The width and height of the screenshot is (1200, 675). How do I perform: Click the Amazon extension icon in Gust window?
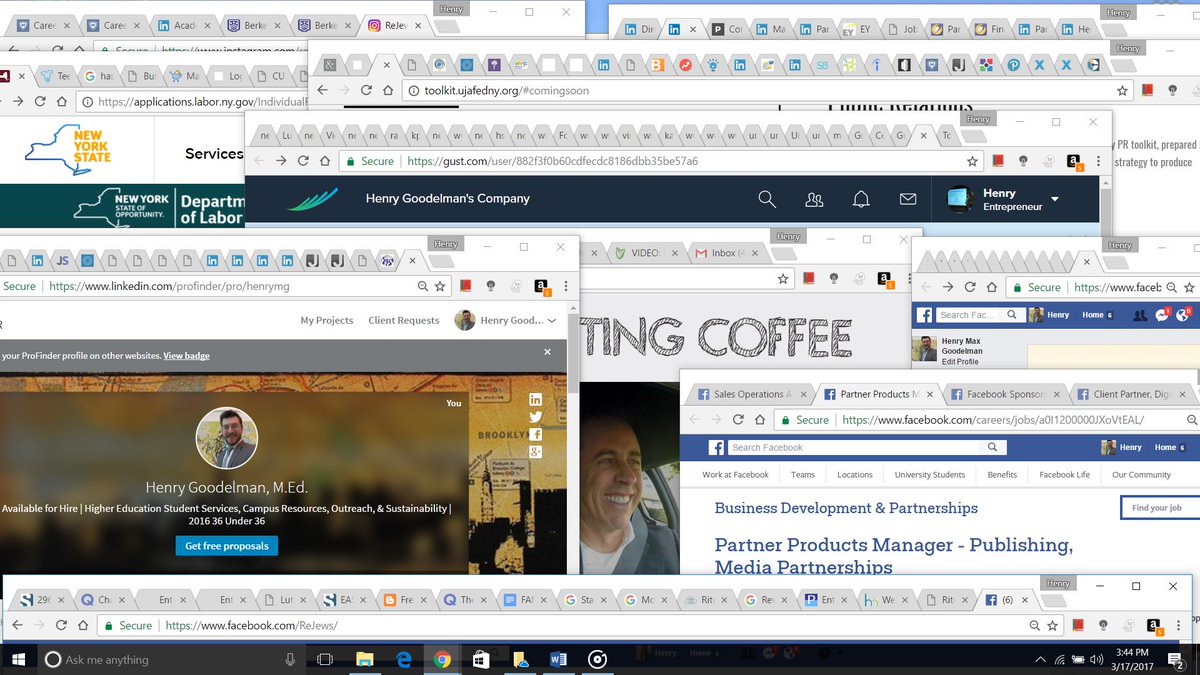click(1073, 161)
